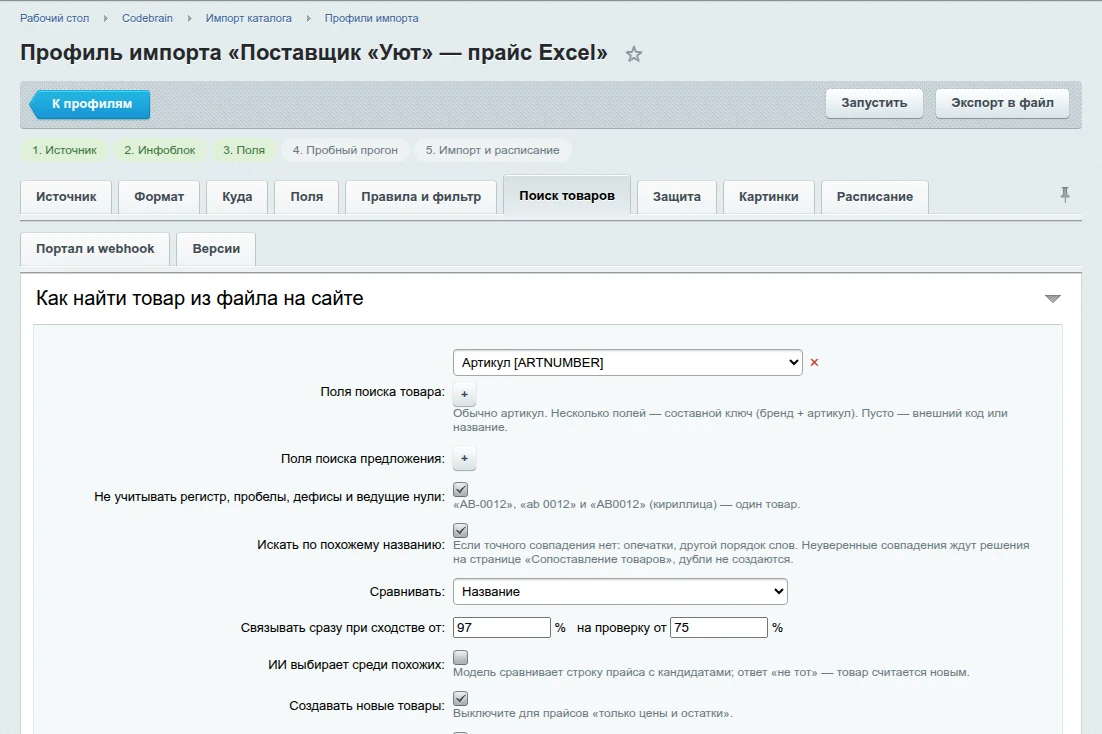1102x734 pixels.
Task: Collapse the «Как найти товар» section
Action: click(x=1052, y=299)
